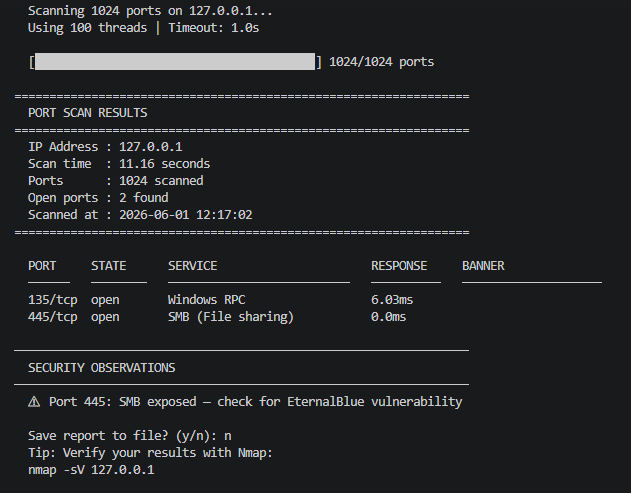Click 'Using 100 threads | Timeout: 1.0s' line
Image resolution: width=631 pixels, height=493 pixels.
(x=144, y=28)
